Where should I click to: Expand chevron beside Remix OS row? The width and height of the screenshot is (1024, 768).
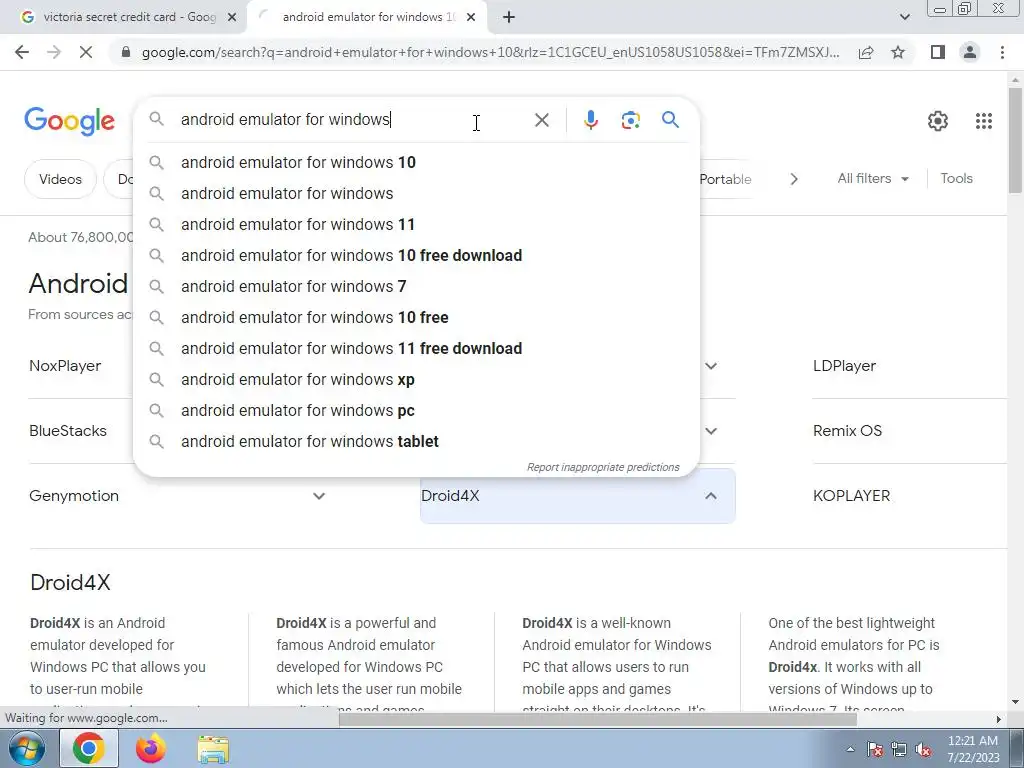point(711,431)
